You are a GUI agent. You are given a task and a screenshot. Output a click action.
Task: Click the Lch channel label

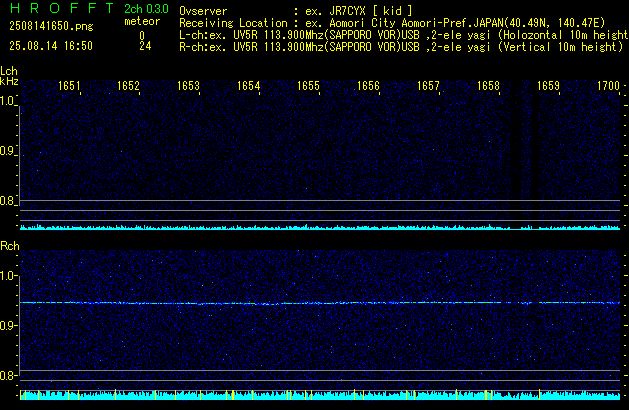pos(9,71)
